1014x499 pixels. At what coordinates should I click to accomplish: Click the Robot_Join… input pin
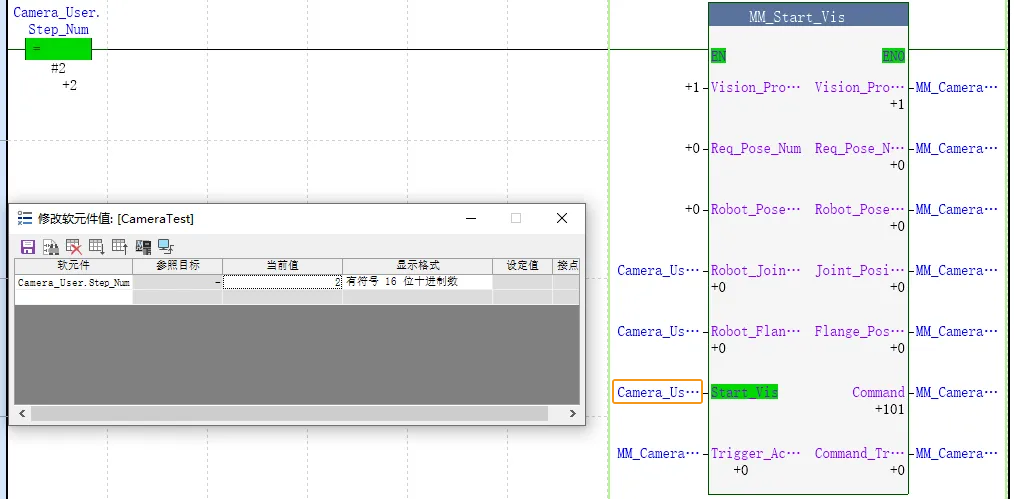click(755, 270)
